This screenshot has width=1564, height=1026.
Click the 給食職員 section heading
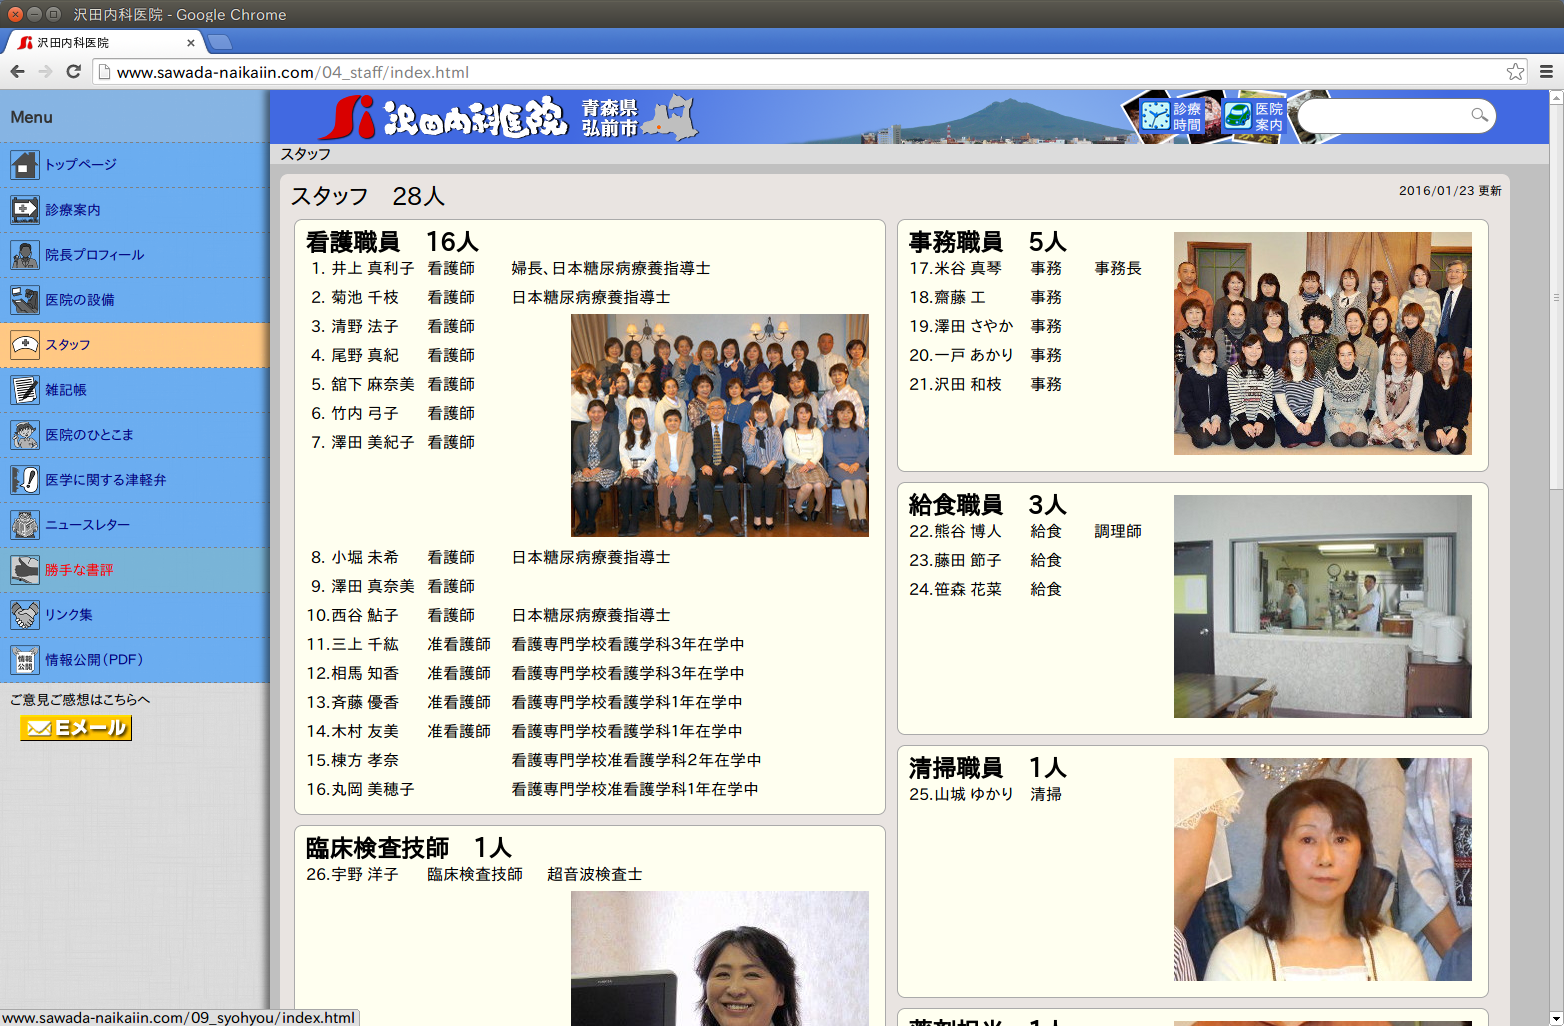[988, 505]
